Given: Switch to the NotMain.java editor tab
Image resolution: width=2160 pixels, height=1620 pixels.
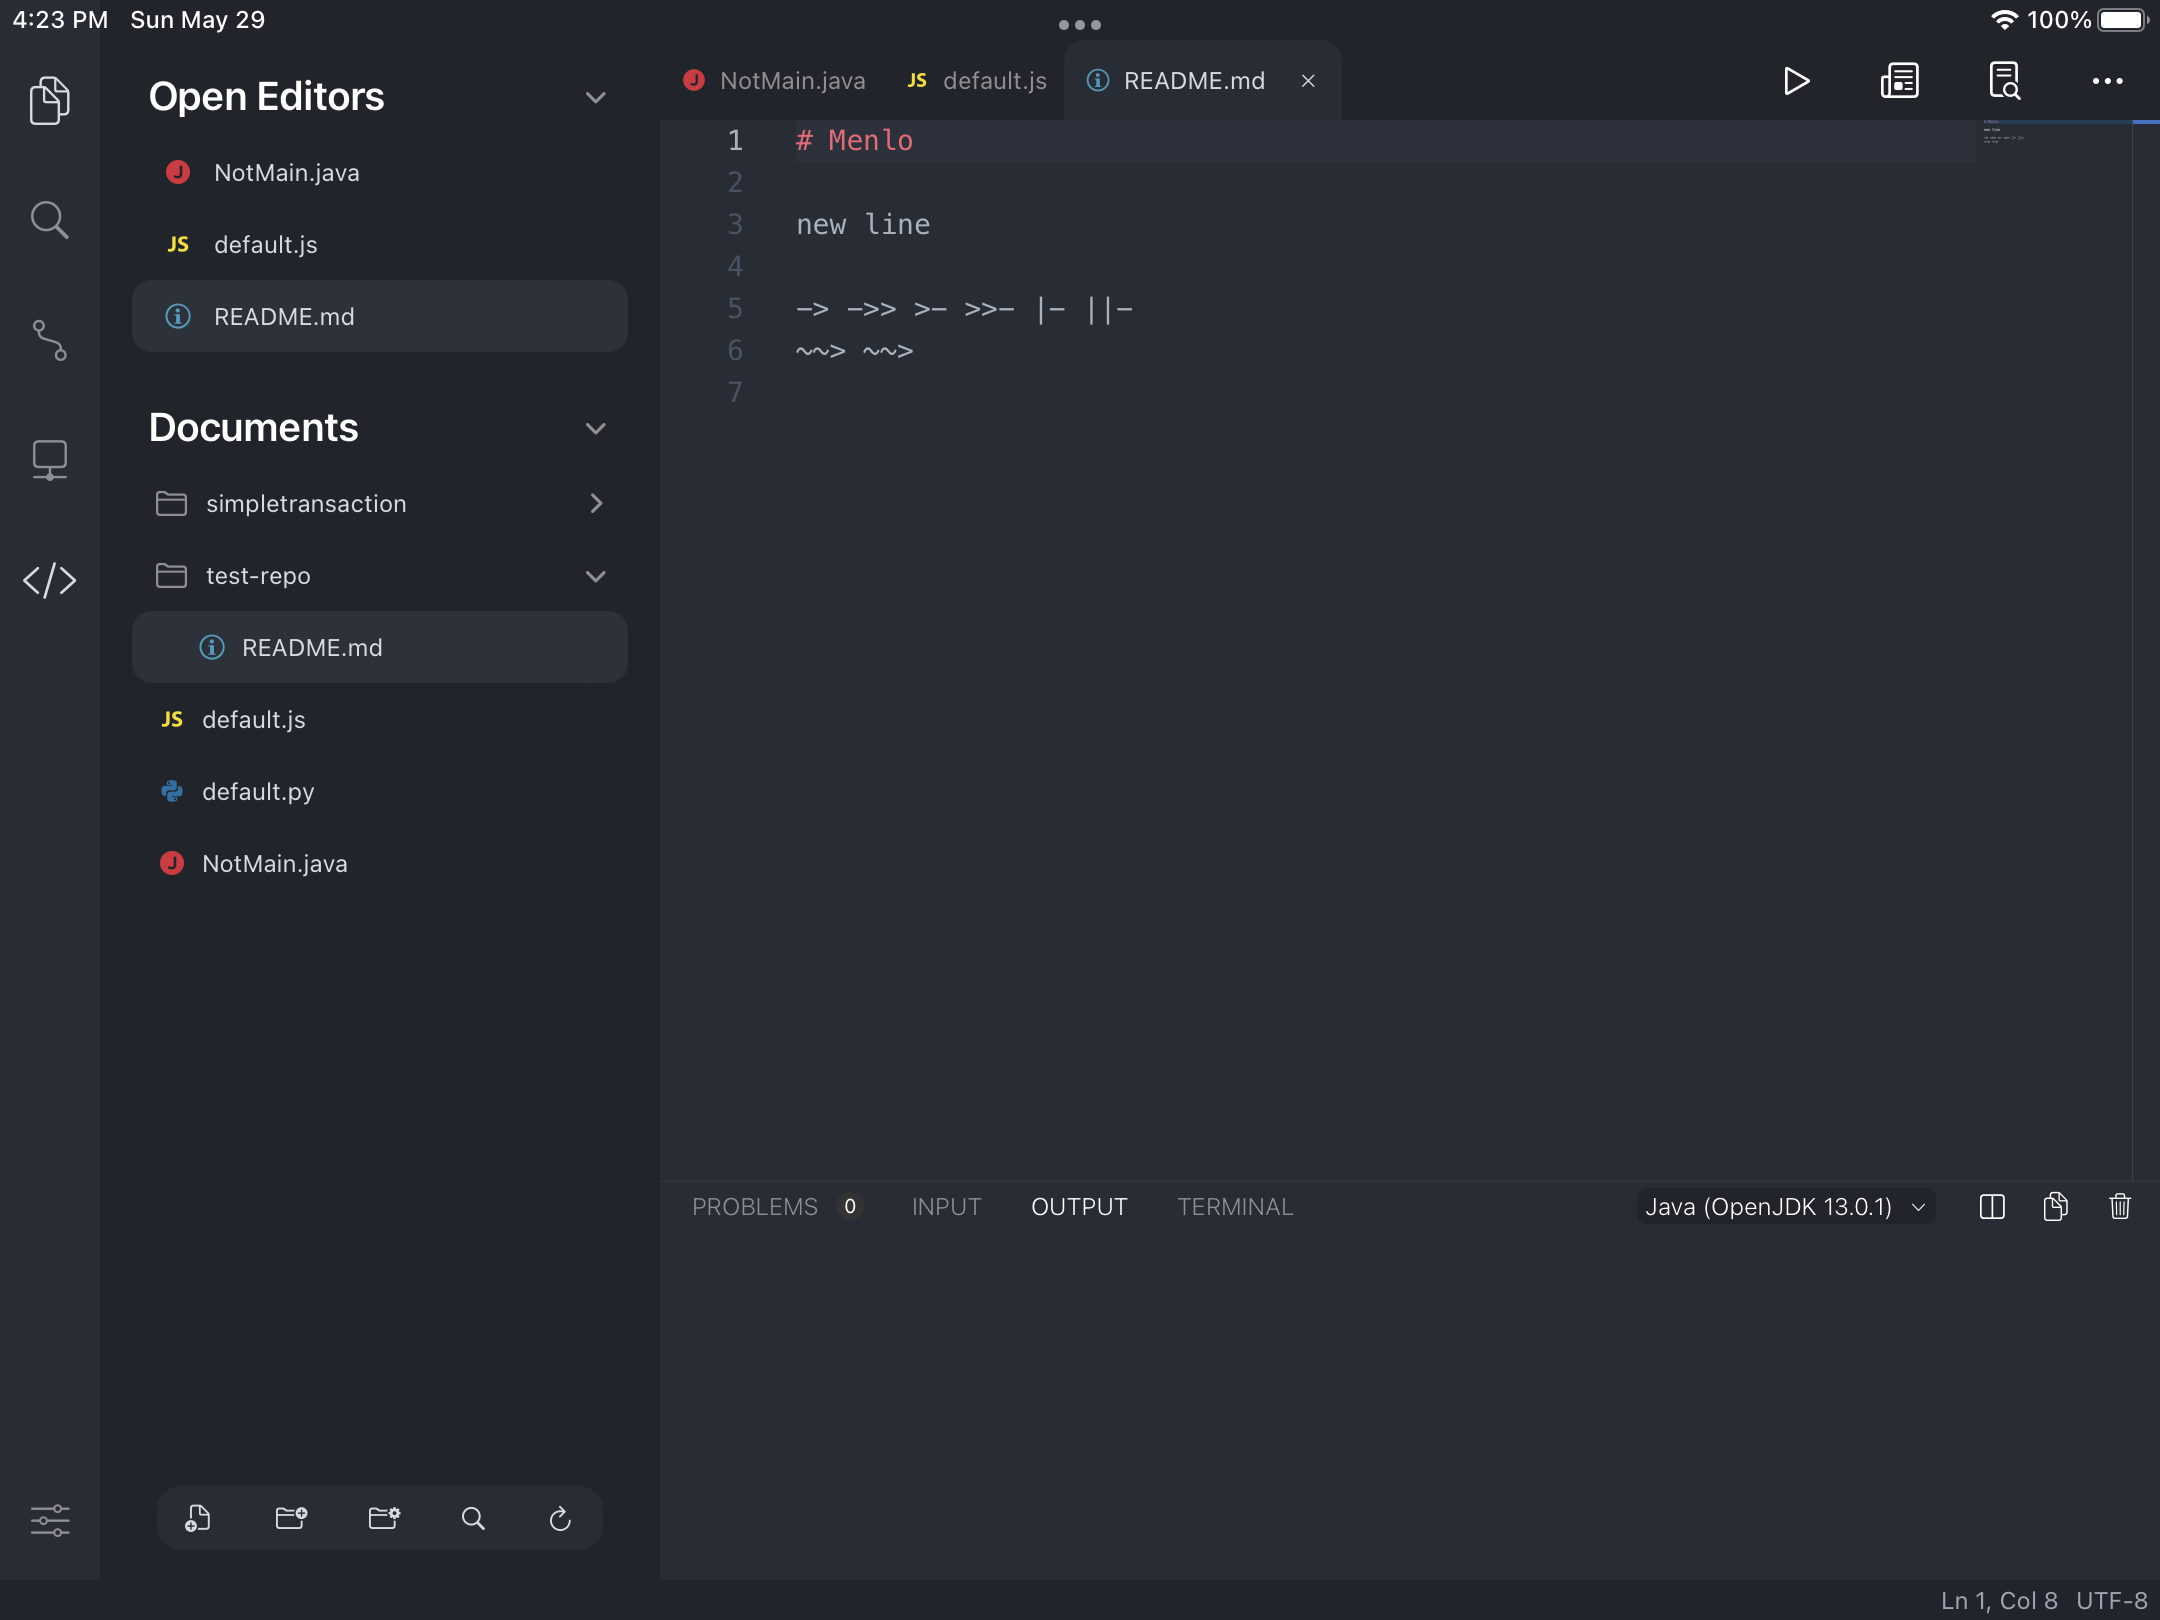Looking at the screenshot, I should pos(790,80).
